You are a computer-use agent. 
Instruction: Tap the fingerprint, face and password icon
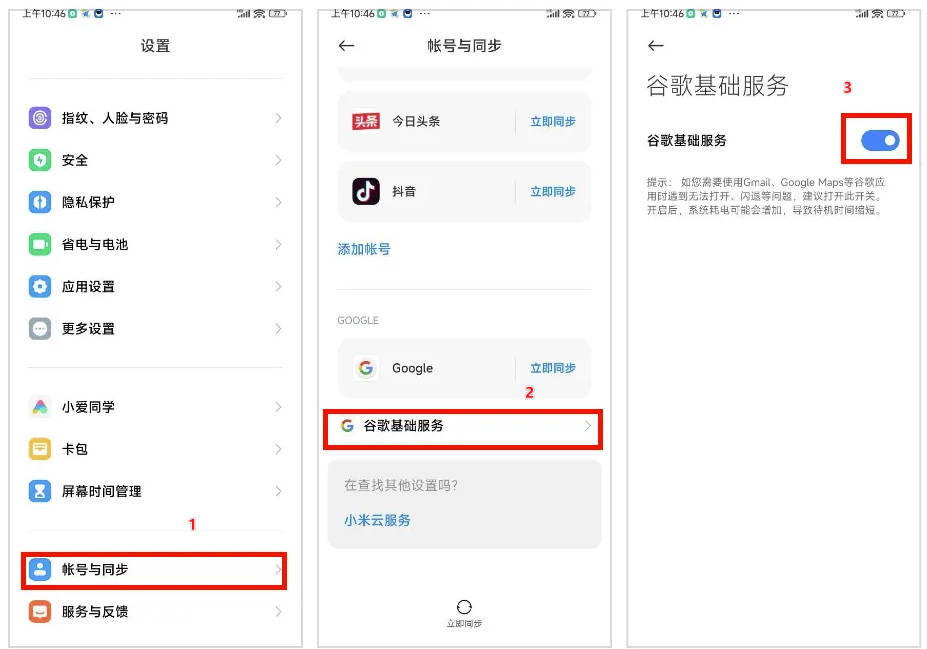click(x=40, y=118)
